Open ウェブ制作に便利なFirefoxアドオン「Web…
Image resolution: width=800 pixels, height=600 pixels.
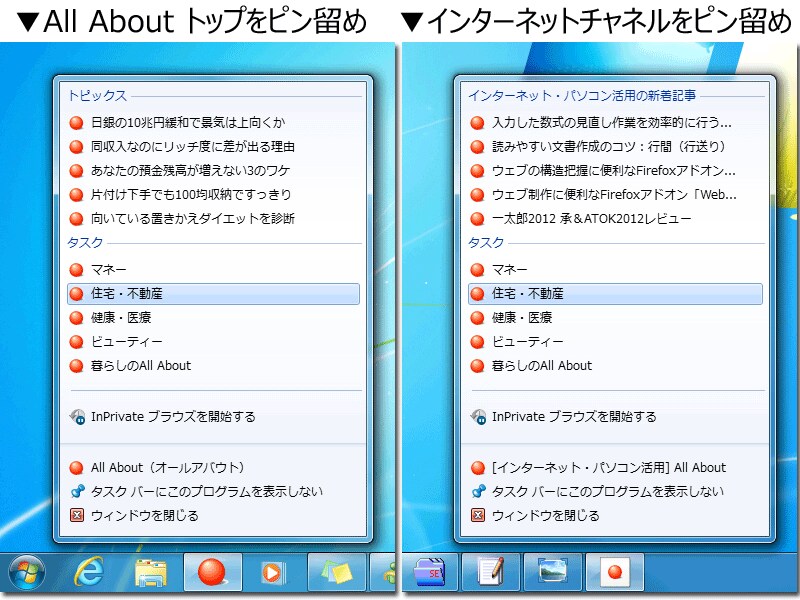[615, 194]
